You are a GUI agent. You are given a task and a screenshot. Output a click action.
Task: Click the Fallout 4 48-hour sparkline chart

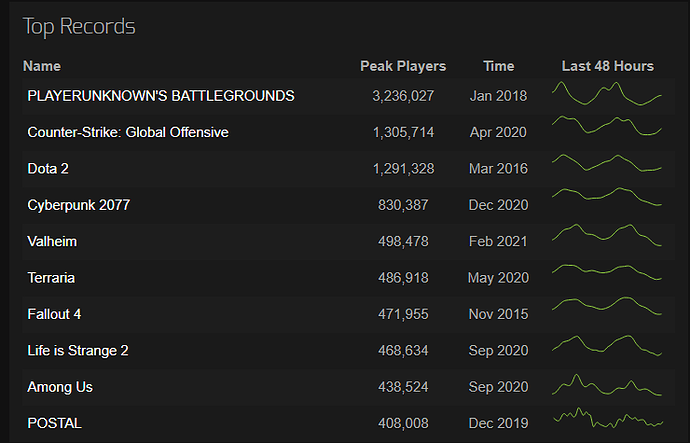(x=607, y=306)
